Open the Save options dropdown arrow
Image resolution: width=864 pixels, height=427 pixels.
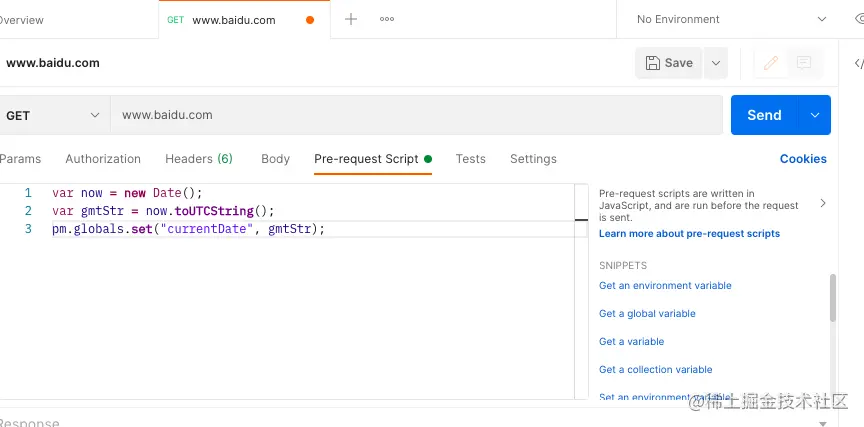[x=715, y=63]
